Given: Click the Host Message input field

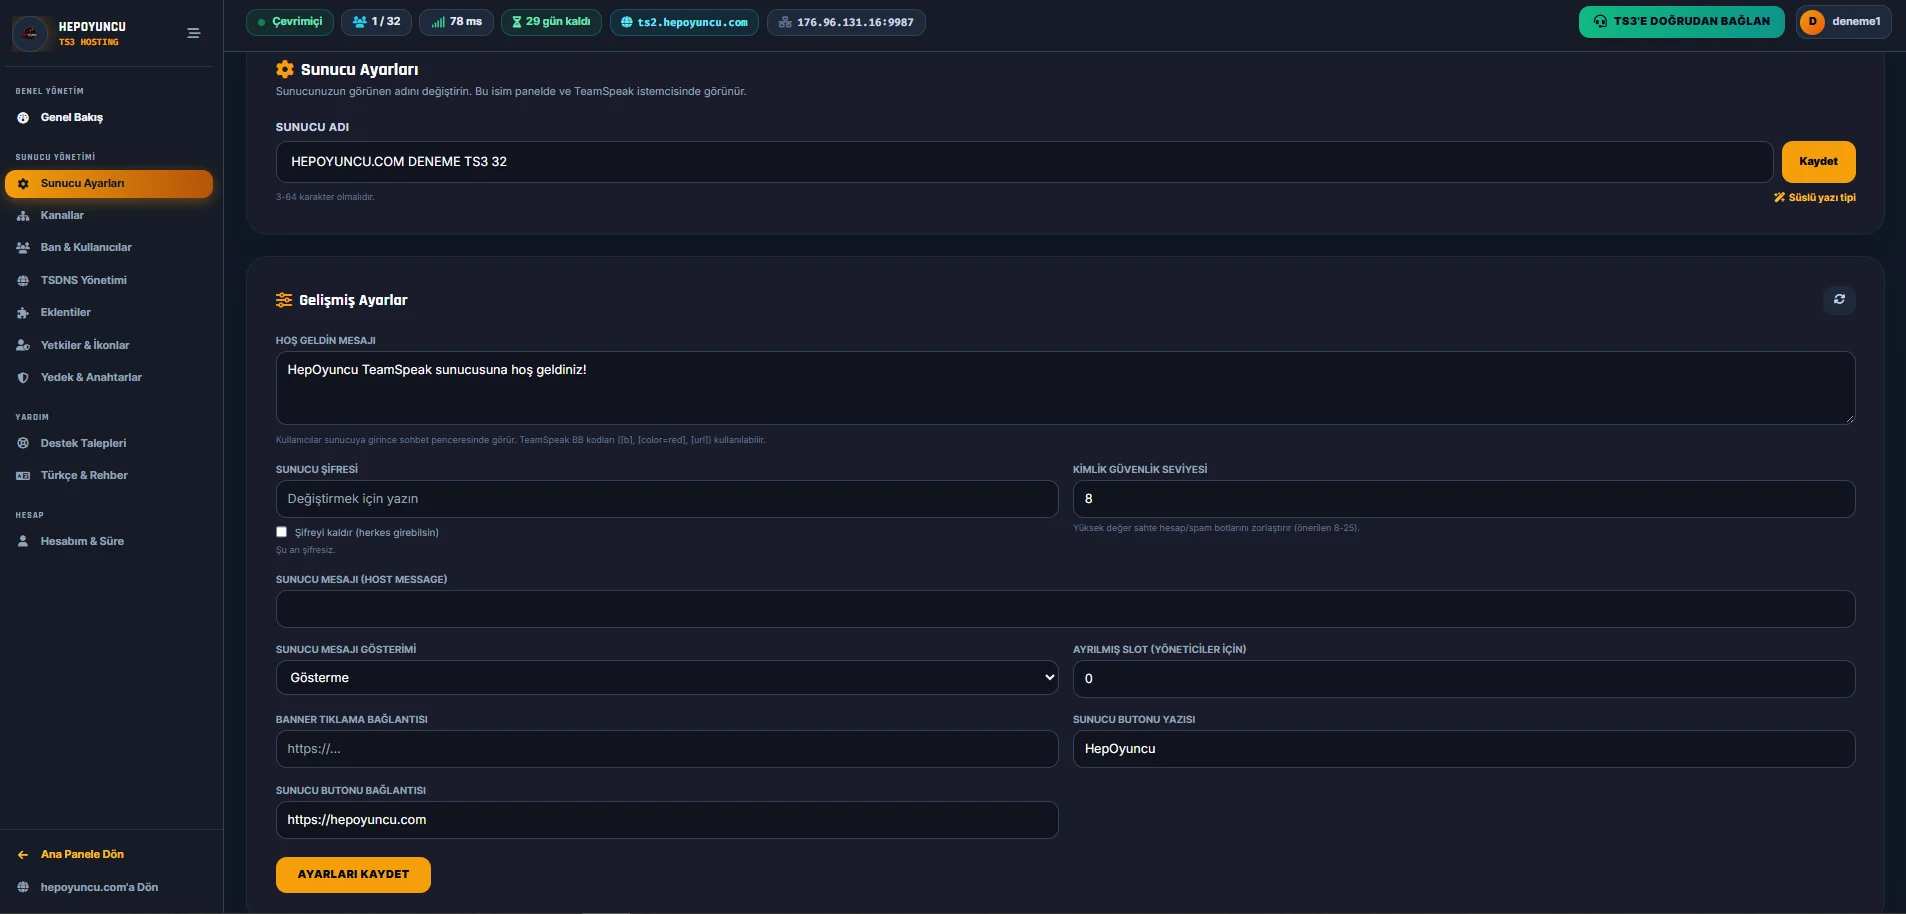Looking at the screenshot, I should tap(1065, 609).
